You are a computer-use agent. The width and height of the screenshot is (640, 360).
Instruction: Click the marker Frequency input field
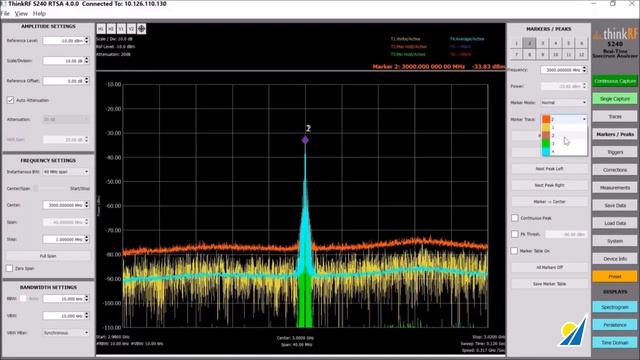[561, 70]
